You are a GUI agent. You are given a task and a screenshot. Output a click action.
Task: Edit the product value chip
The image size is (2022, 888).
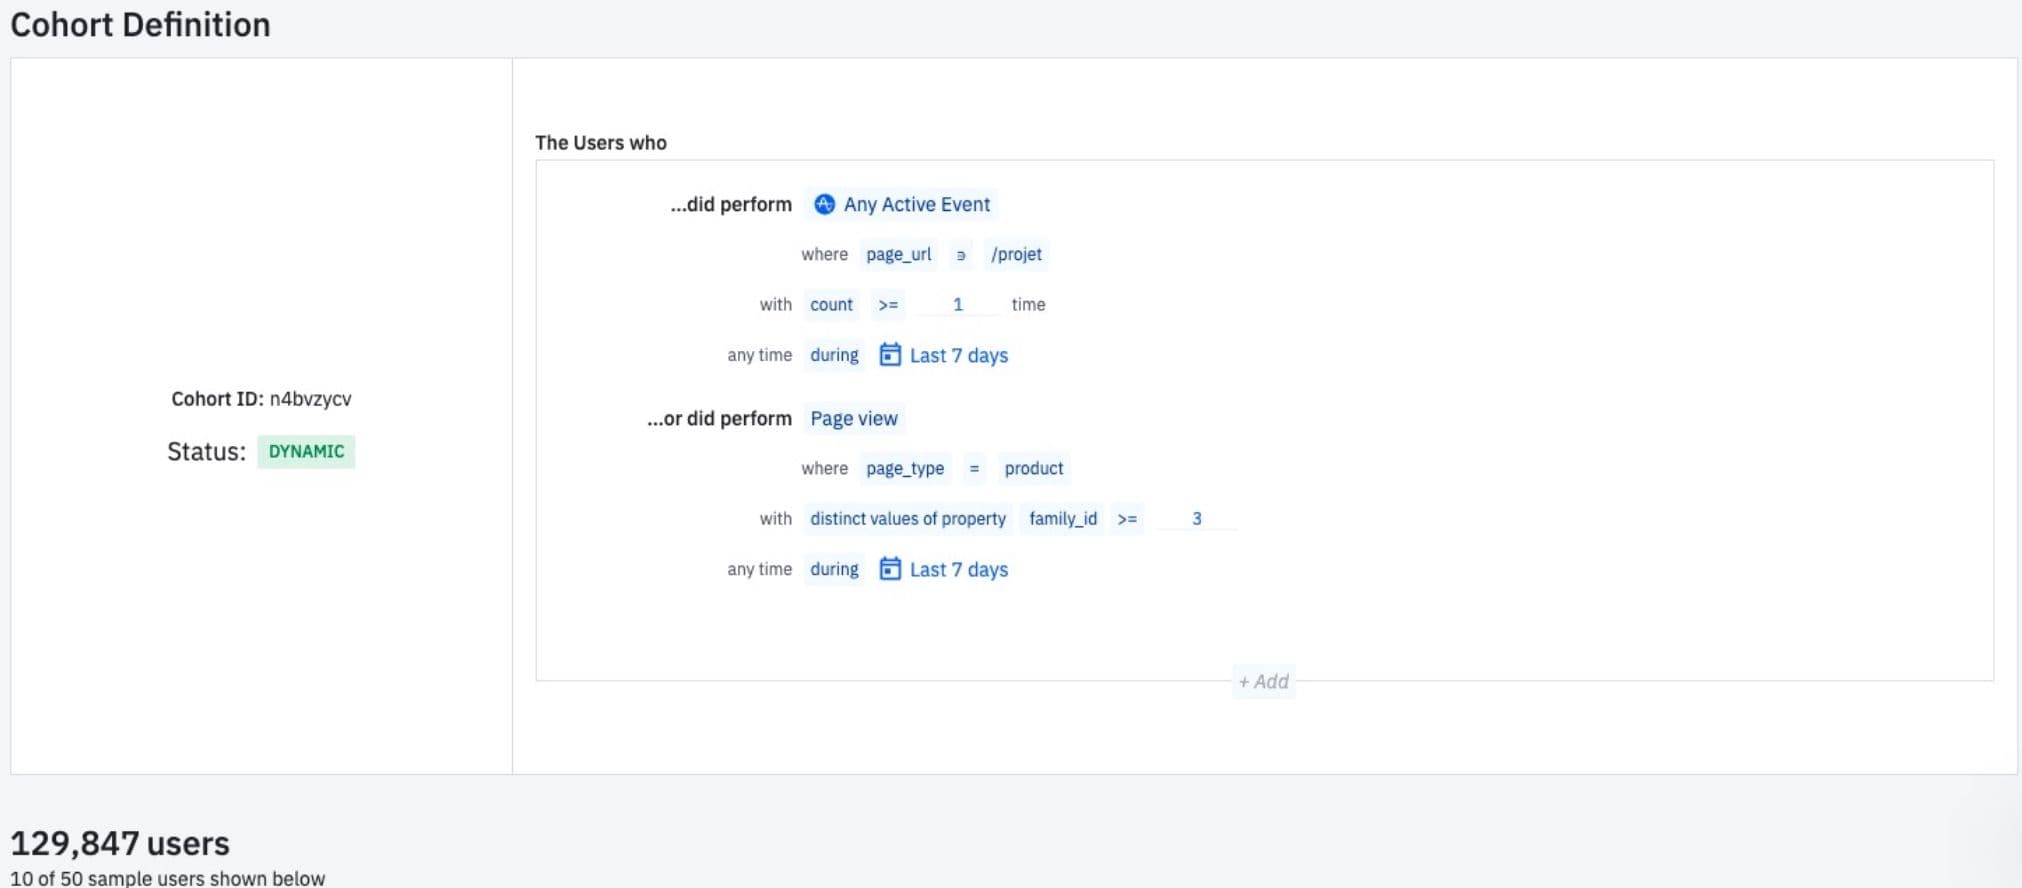coord(1033,468)
